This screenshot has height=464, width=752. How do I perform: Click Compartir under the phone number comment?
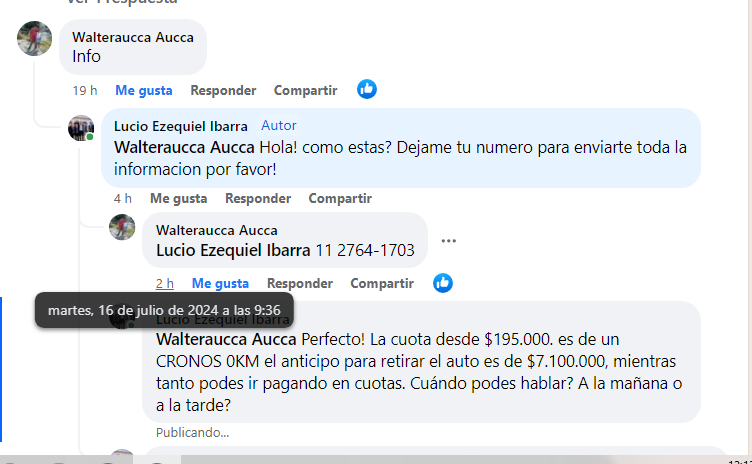pos(382,283)
